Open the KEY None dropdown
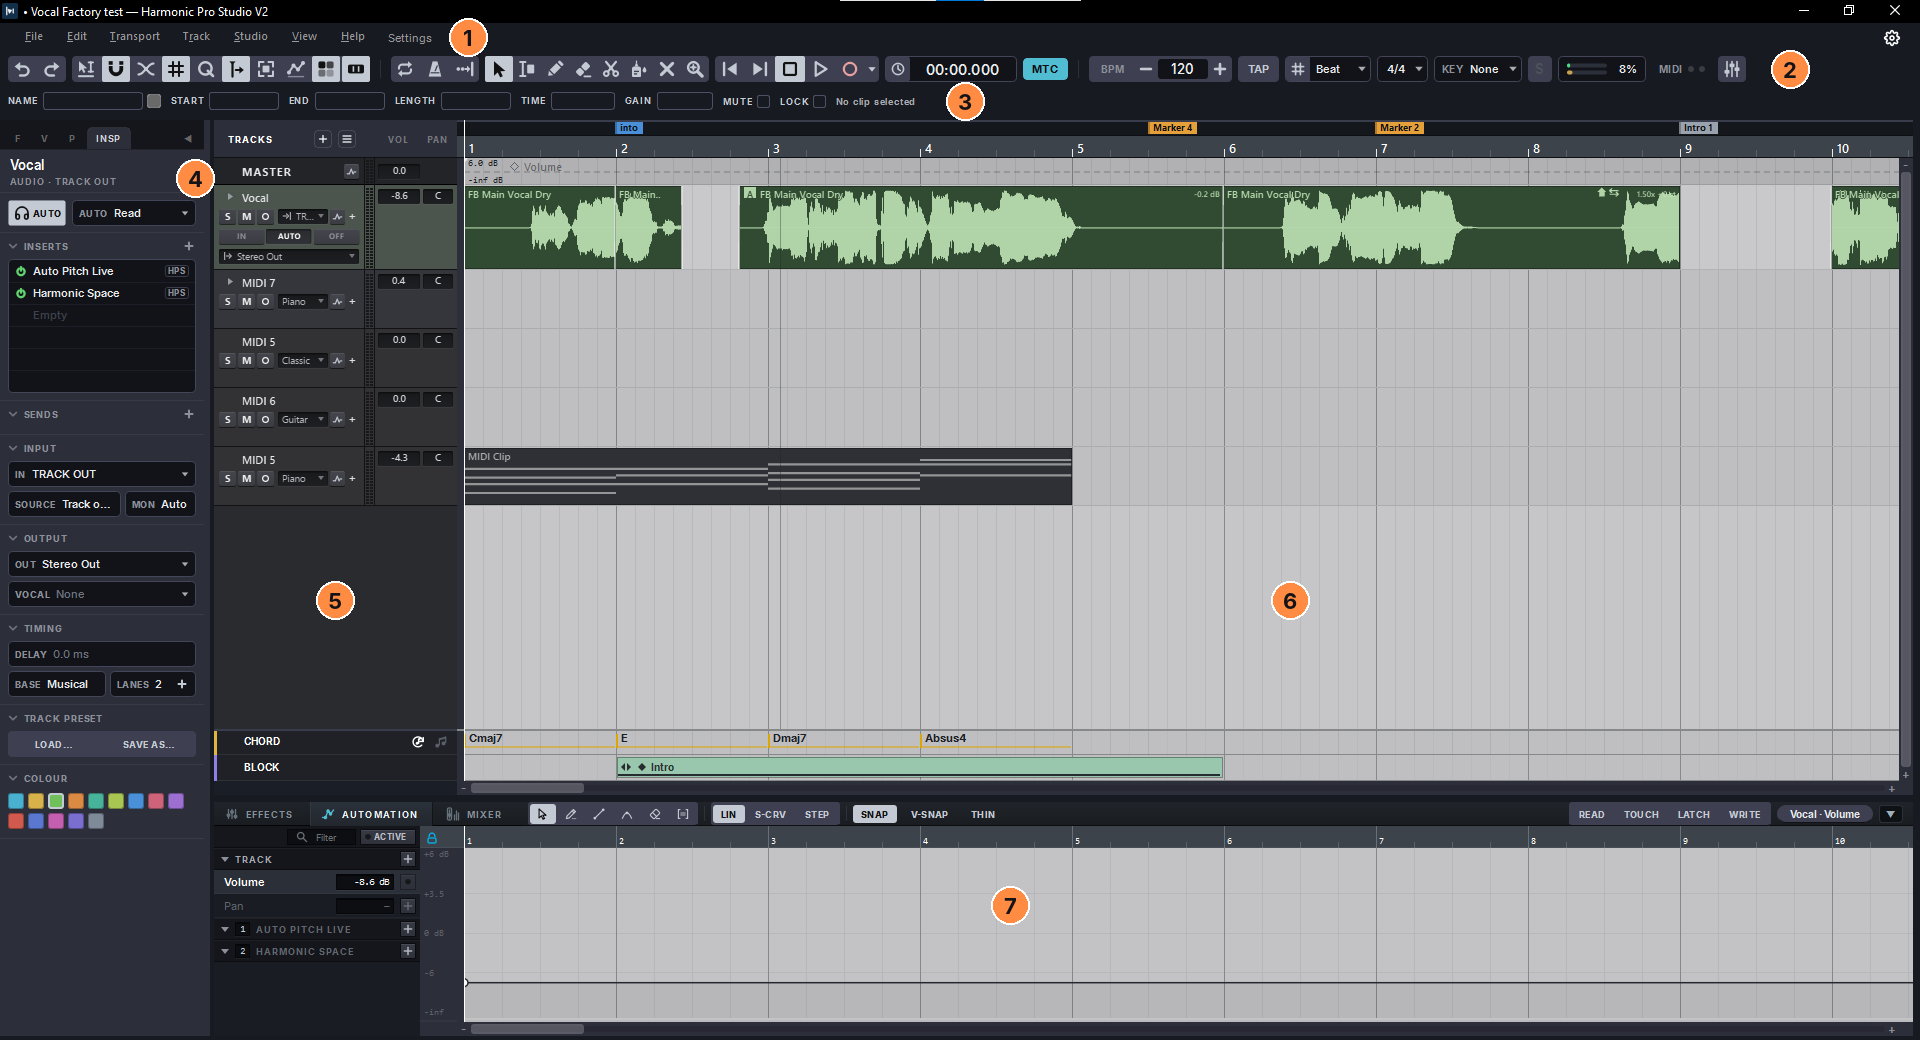This screenshot has width=1920, height=1040. [x=1478, y=69]
